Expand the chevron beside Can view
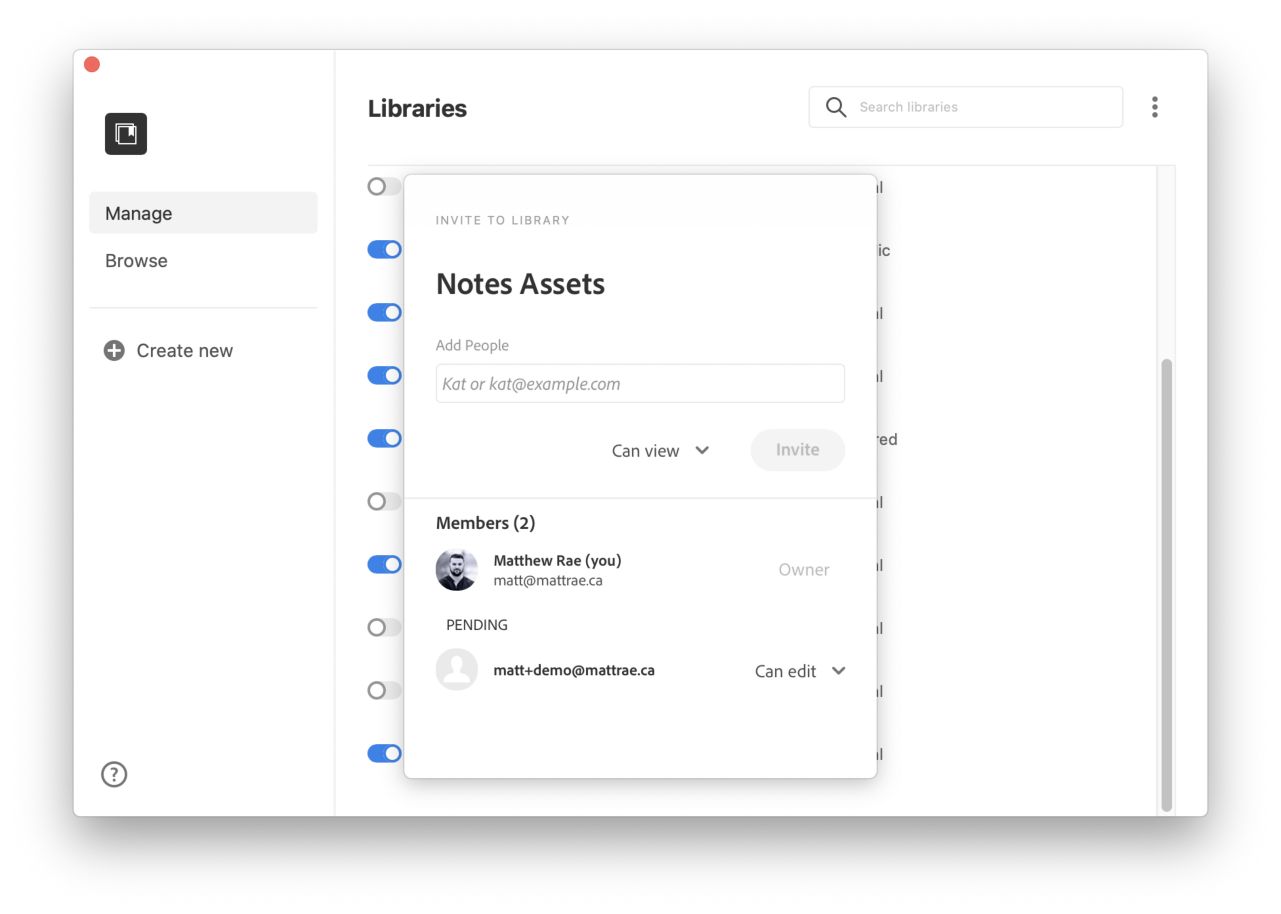The image size is (1281, 914). (702, 450)
